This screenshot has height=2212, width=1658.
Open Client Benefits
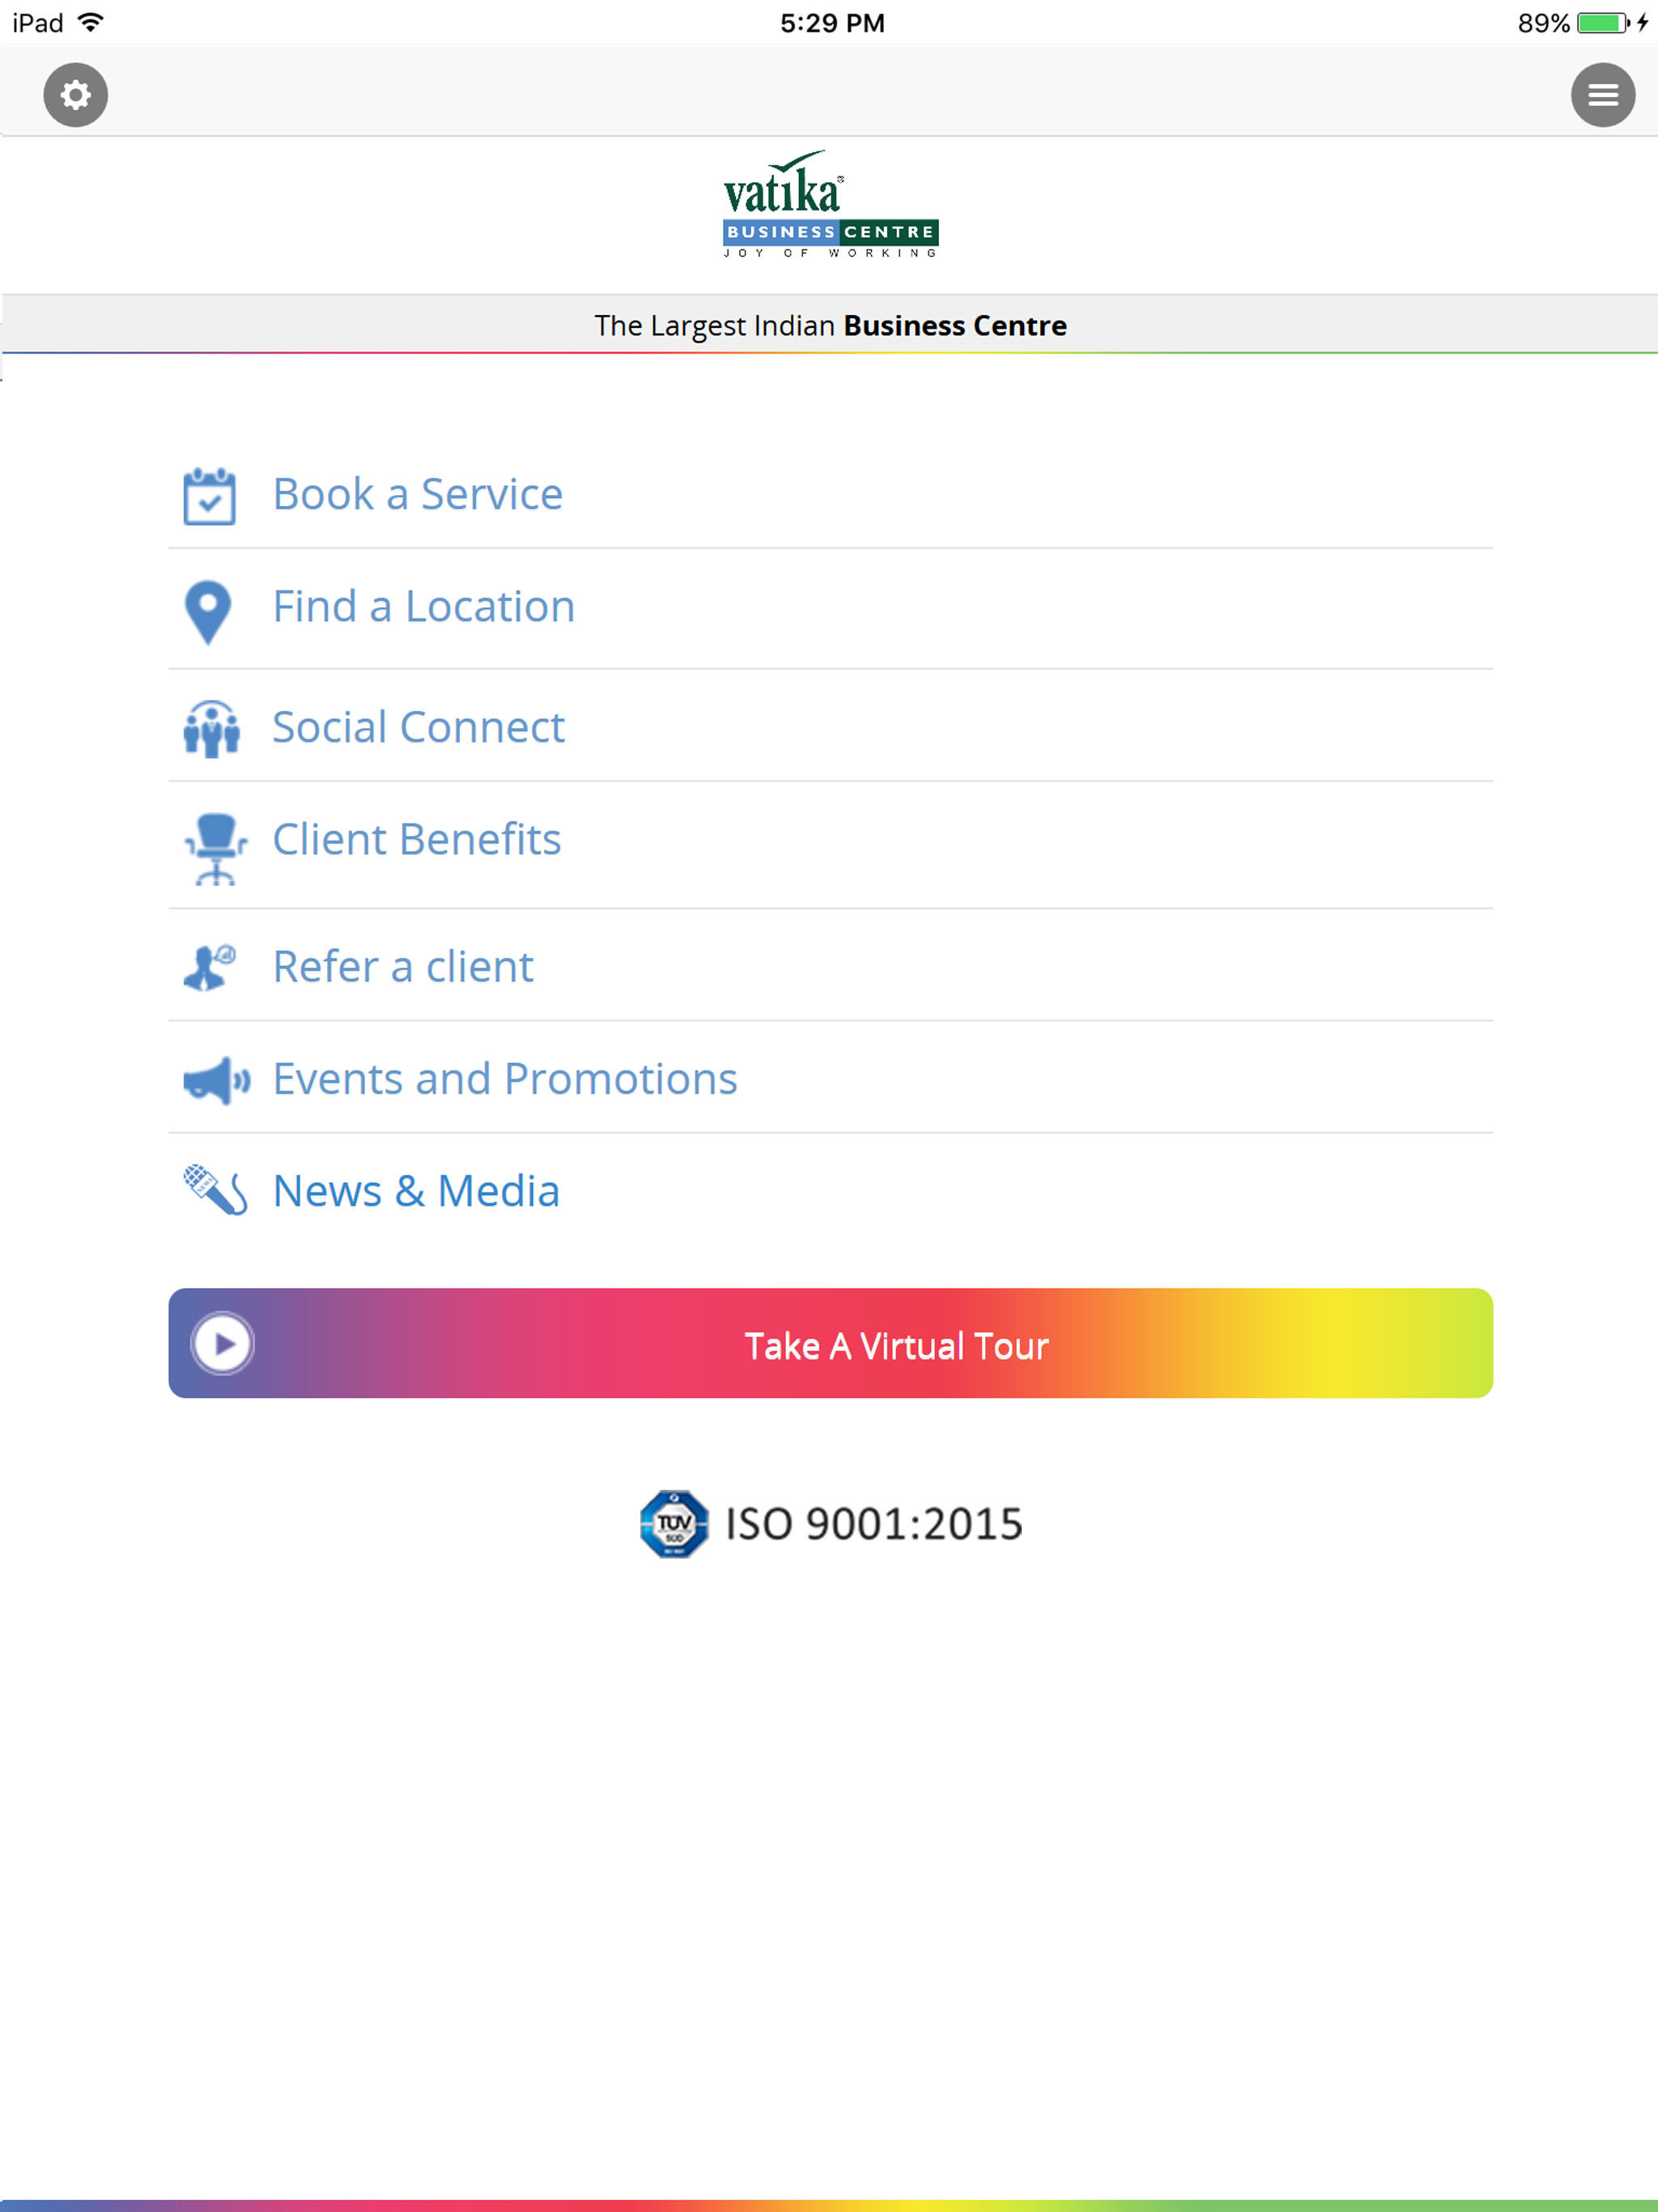tap(830, 845)
